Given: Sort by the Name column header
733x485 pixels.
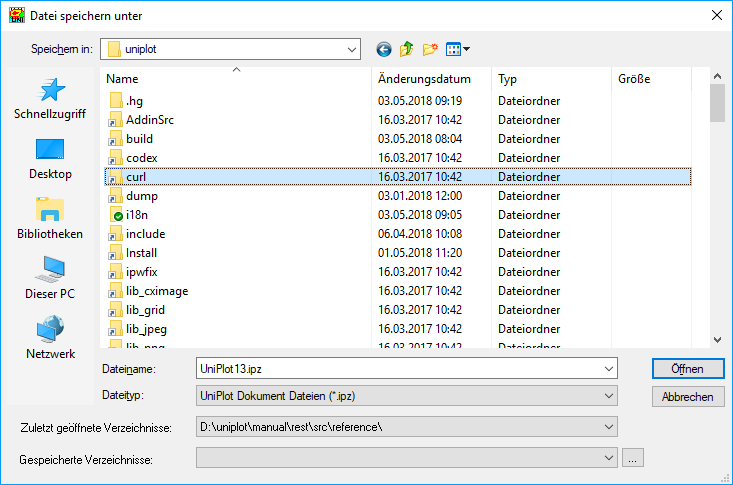Looking at the screenshot, I should point(122,79).
